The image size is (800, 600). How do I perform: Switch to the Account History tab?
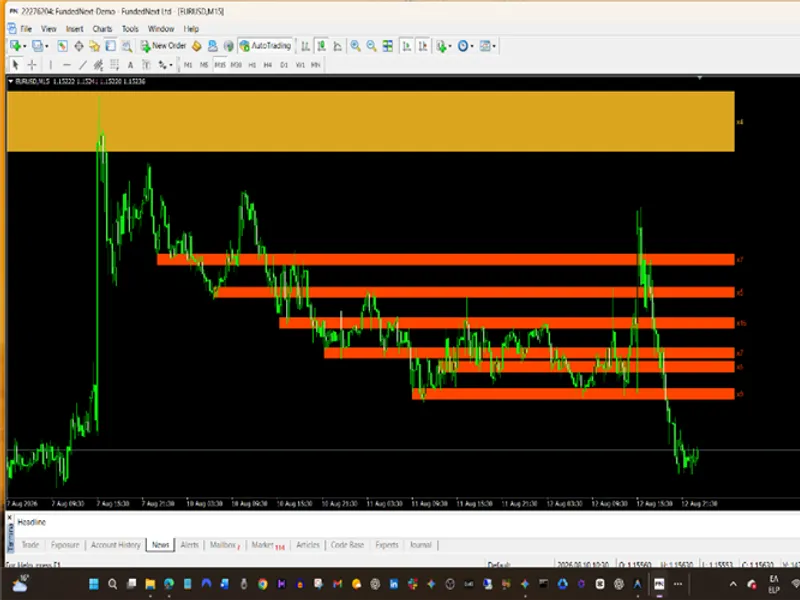pyautogui.click(x=116, y=545)
